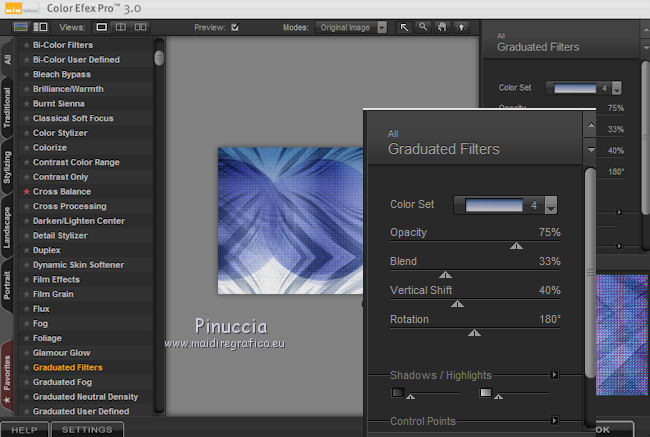Click the Opacity slider handle
The image size is (650, 437).
pyautogui.click(x=516, y=244)
